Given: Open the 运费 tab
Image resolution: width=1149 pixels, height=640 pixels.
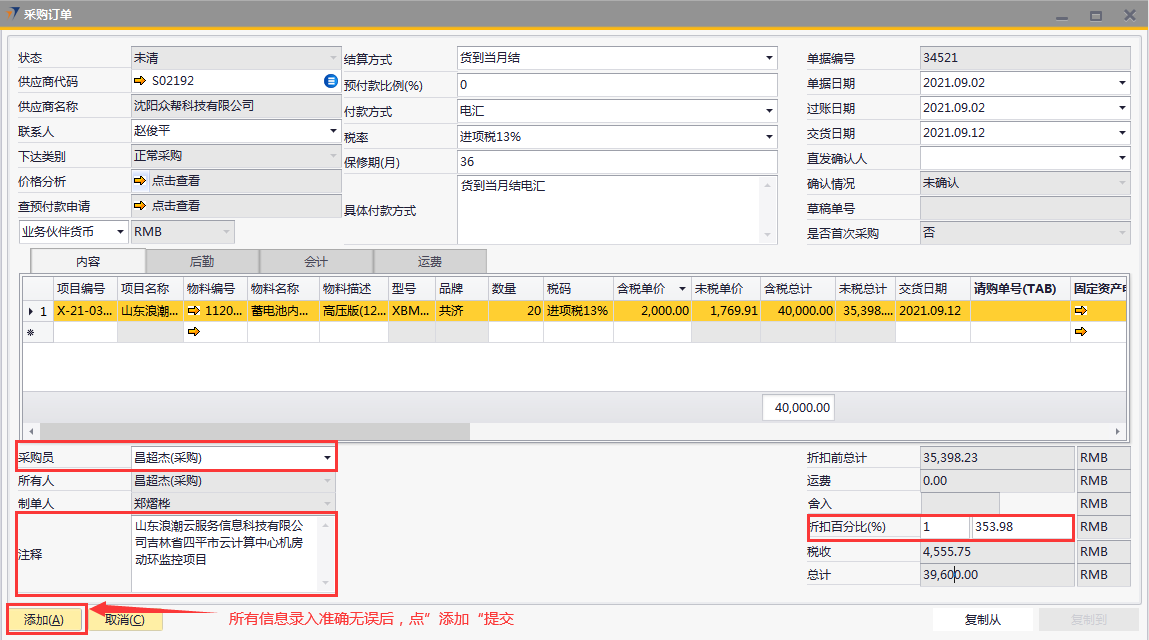Looking at the screenshot, I should click(x=430, y=262).
